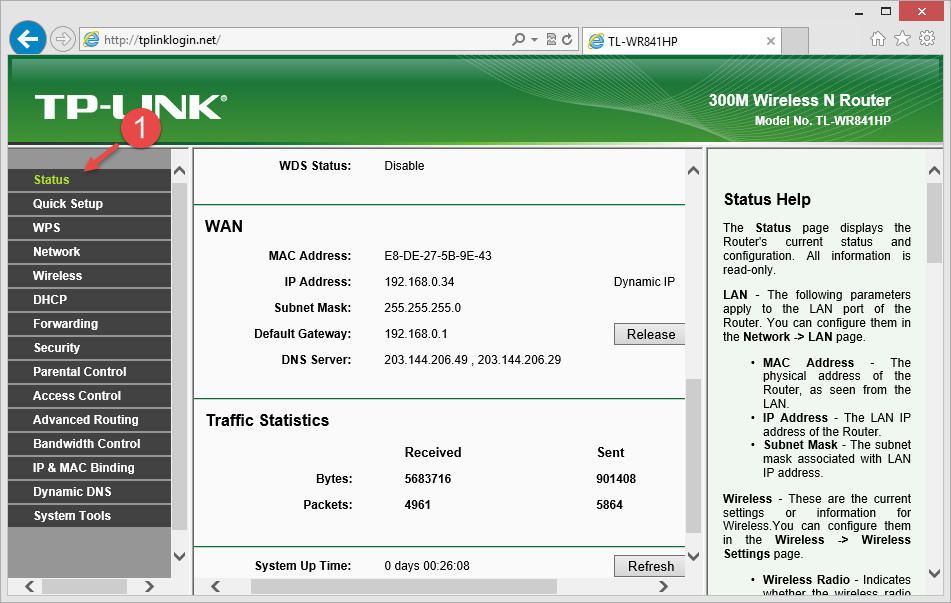Screen dimensions: 951x603
Task: Click Status Help panel scroll-up arrow
Action: tap(935, 171)
